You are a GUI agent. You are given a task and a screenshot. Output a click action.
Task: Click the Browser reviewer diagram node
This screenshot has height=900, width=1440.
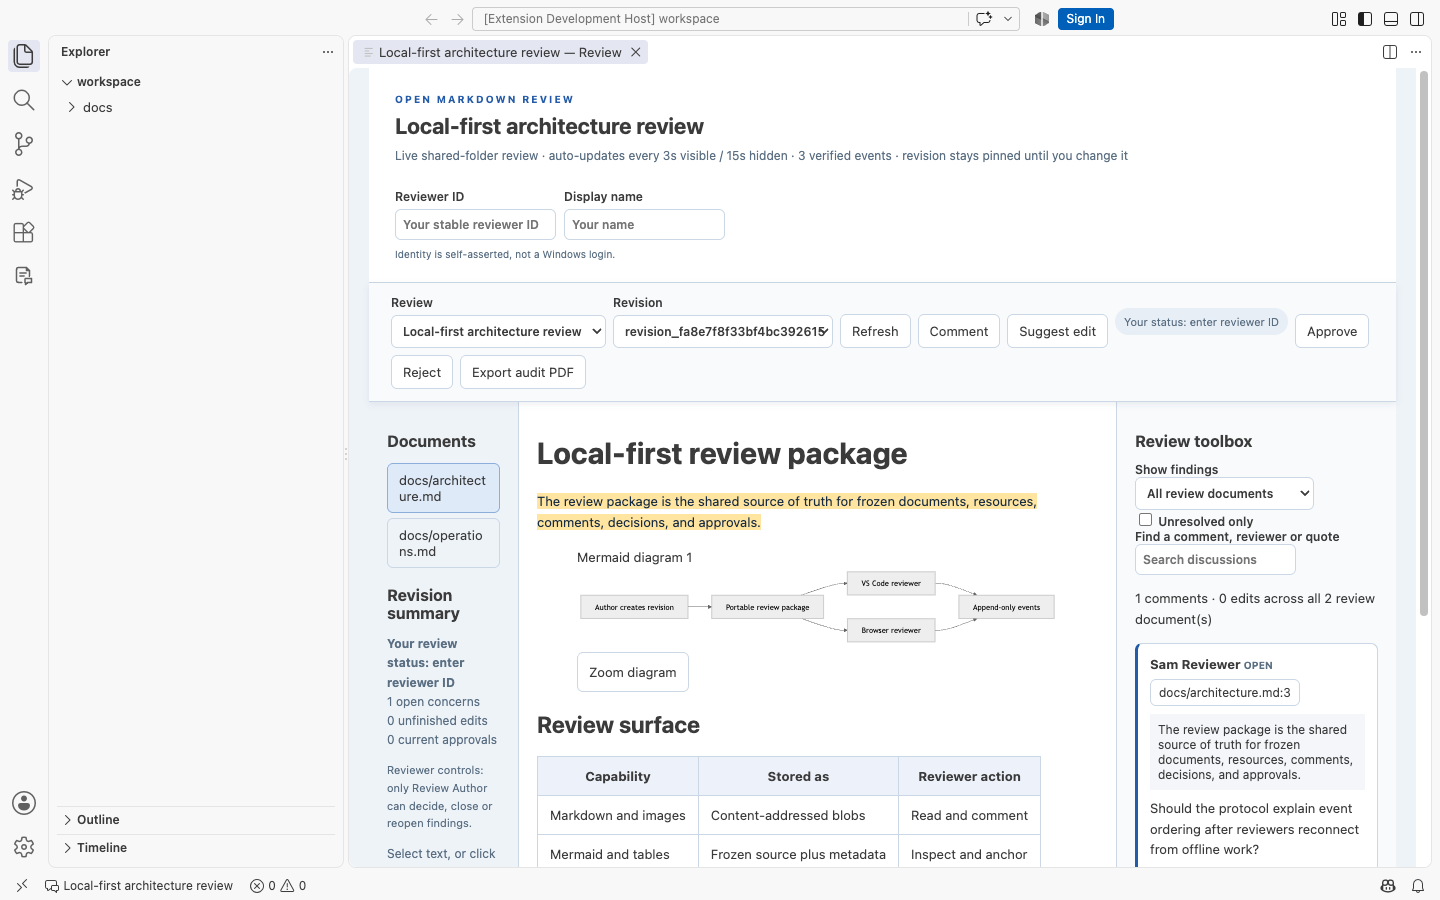click(x=891, y=630)
